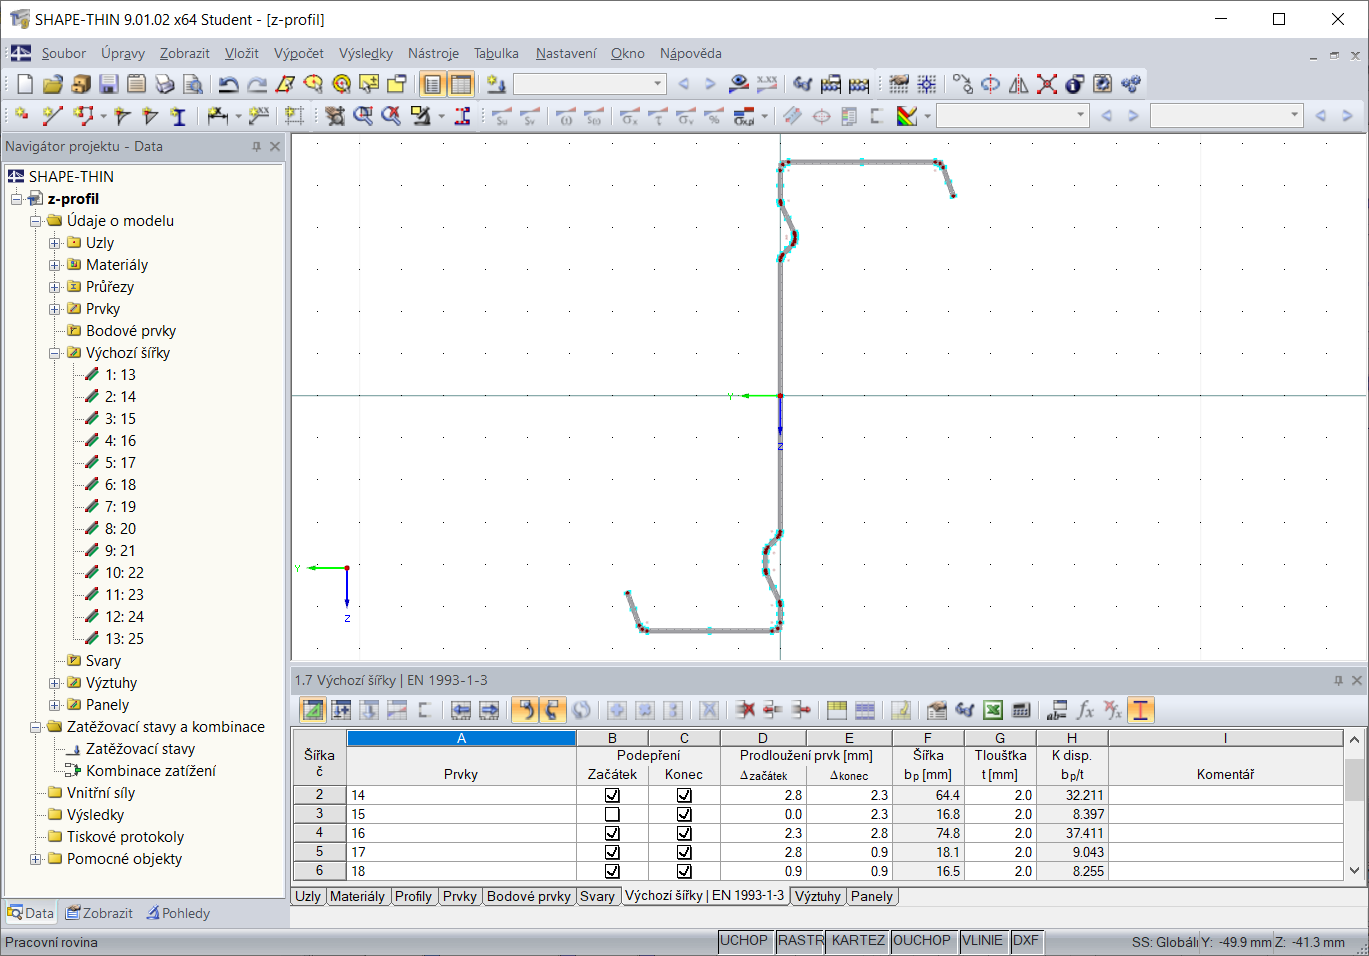This screenshot has height=956, width=1369.
Task: Open model info with the 'i' sphere icon
Action: pos(1075,84)
